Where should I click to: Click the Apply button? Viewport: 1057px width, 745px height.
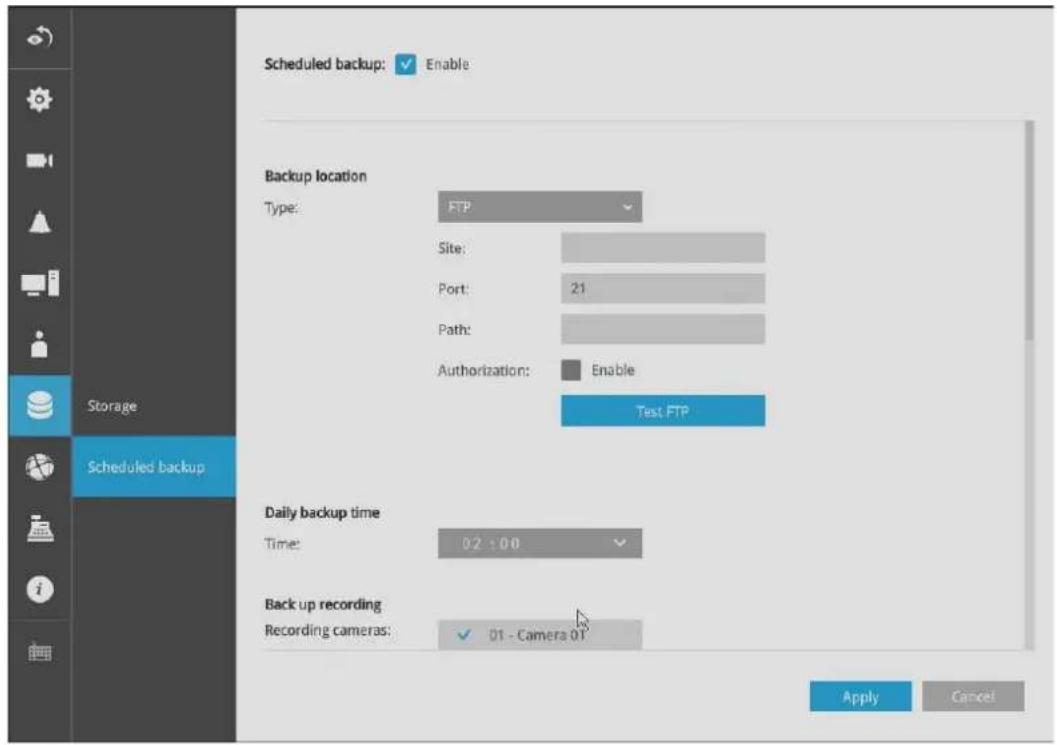point(861,696)
